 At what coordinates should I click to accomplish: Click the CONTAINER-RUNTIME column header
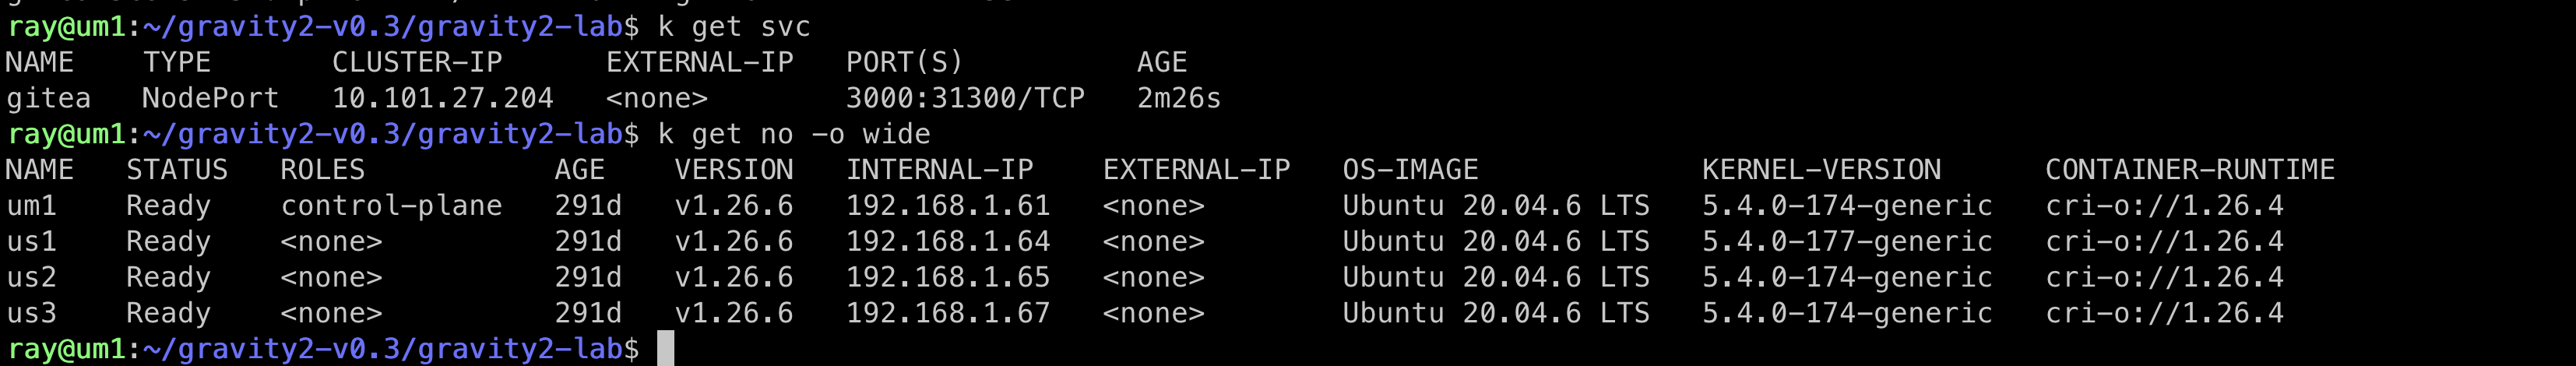pos(2189,170)
